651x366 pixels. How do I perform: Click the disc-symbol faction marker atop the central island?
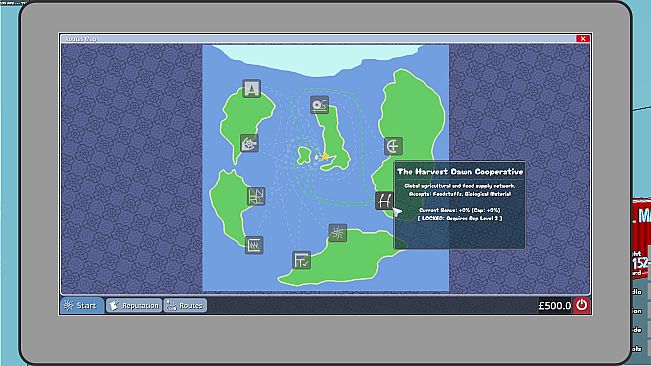tap(319, 105)
